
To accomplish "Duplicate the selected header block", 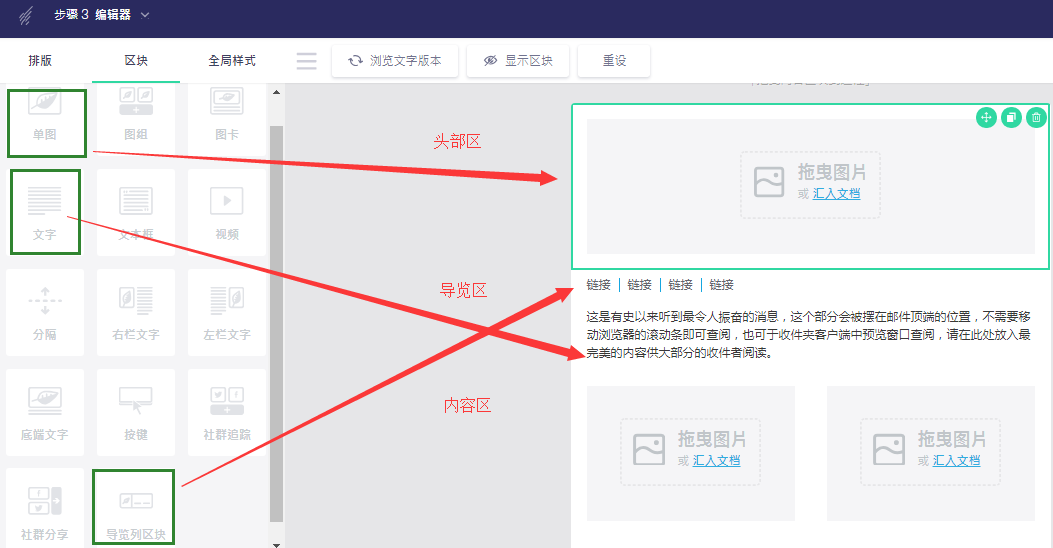I will coord(1011,118).
